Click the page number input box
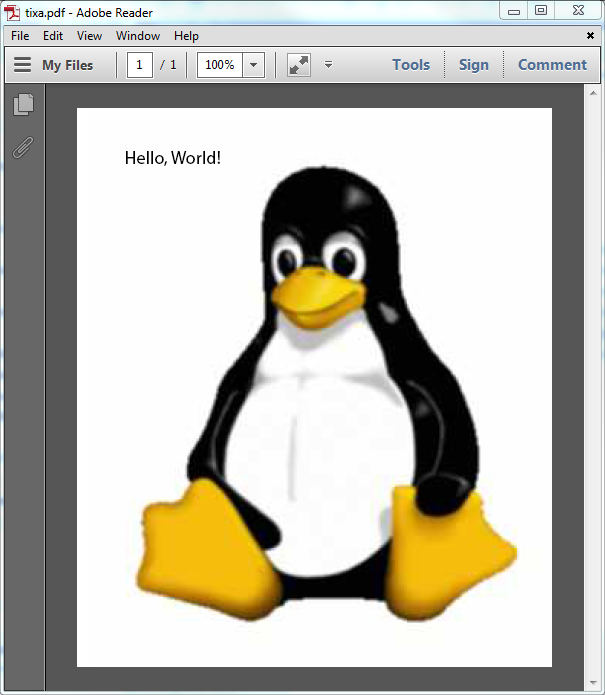The height and width of the screenshot is (695, 605). 139,65
